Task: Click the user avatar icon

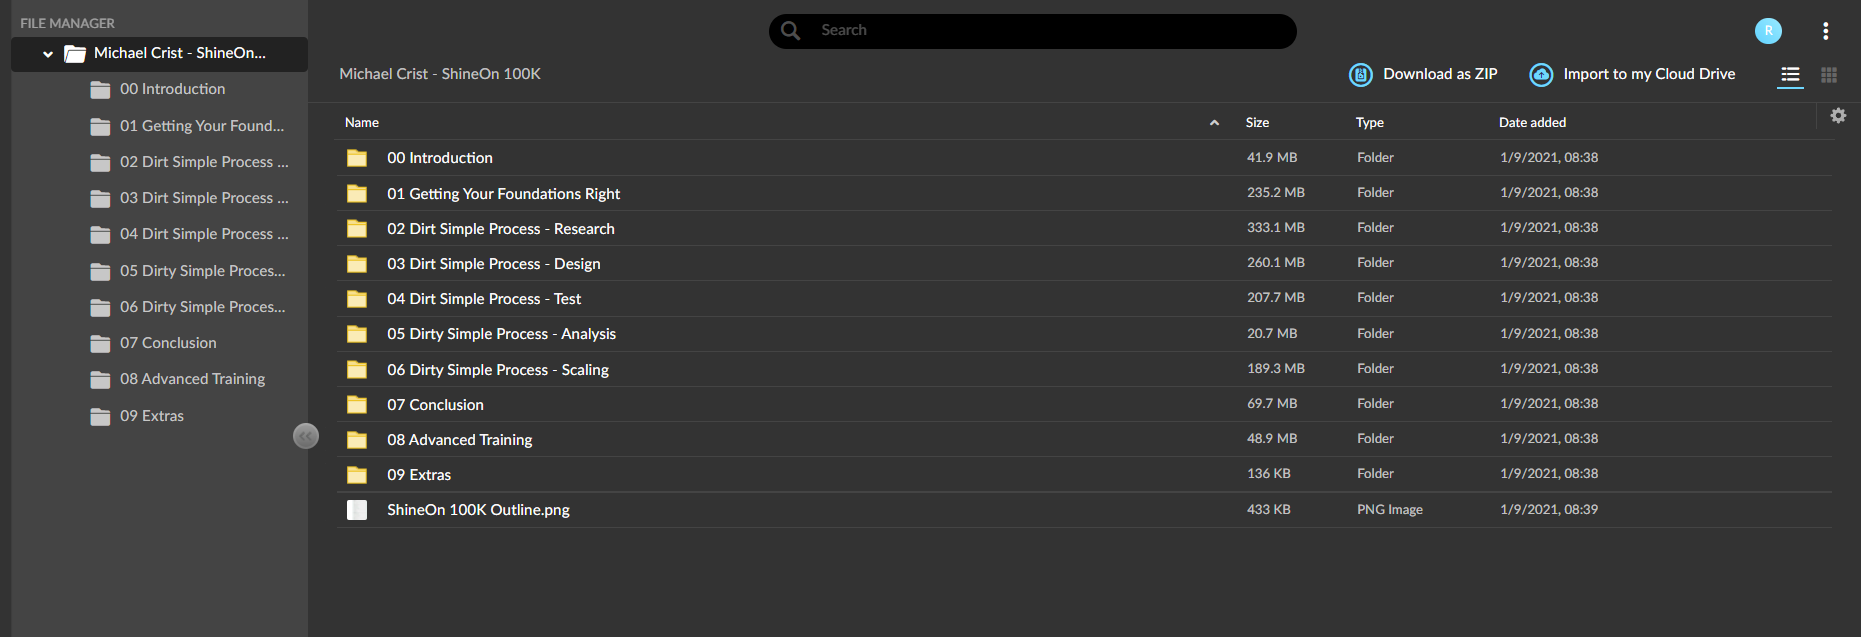Action: 1768,31
